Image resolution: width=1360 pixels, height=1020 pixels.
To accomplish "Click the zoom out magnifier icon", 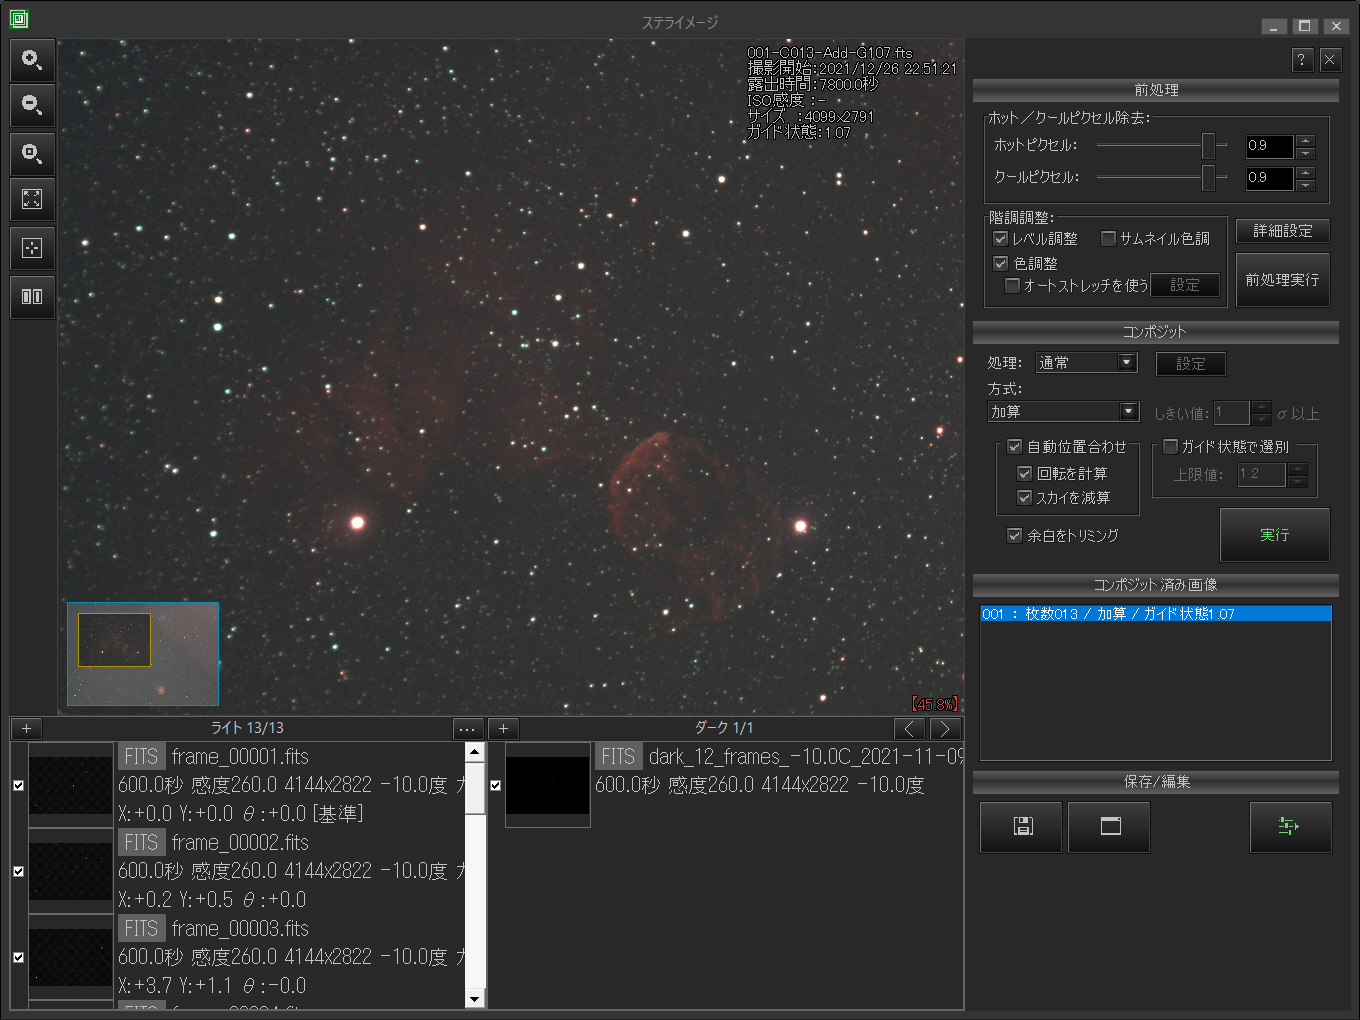I will [x=32, y=105].
